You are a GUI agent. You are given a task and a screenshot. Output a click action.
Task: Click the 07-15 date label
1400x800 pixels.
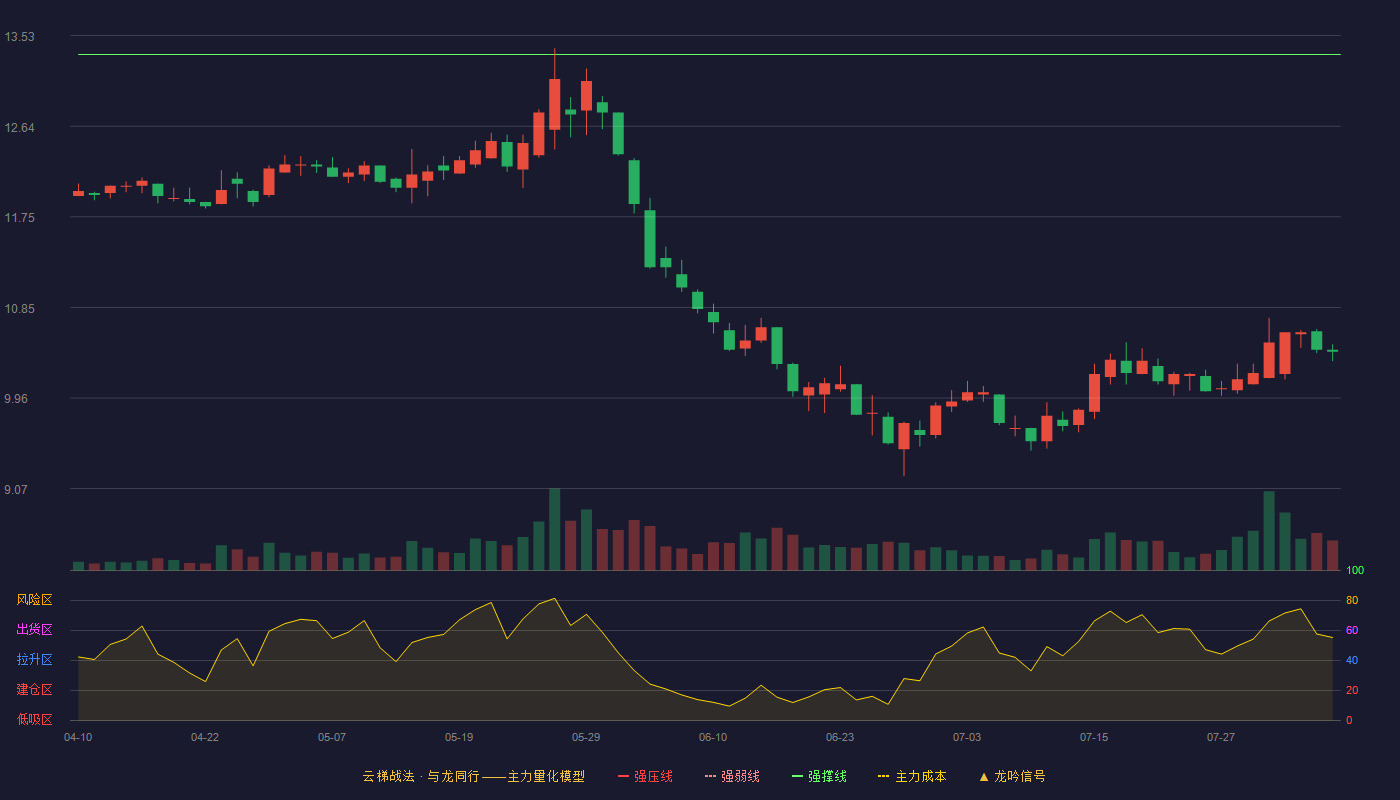tap(1094, 737)
